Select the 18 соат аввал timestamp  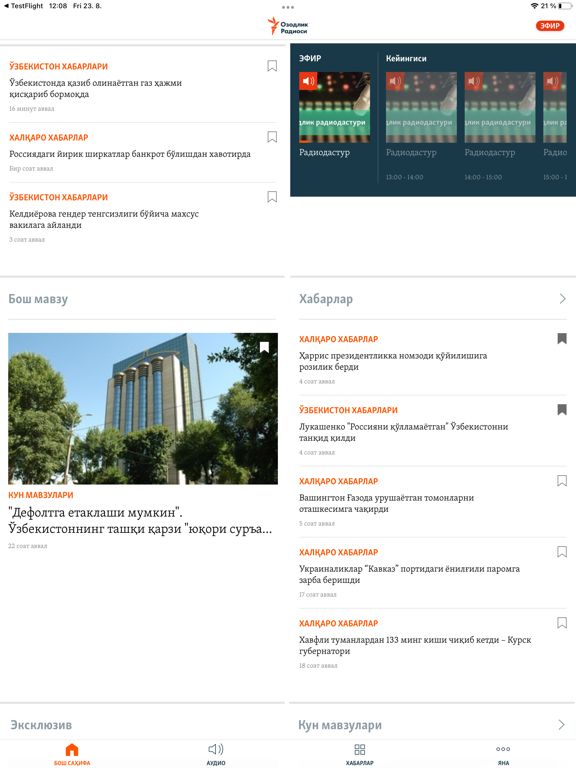tap(318, 666)
